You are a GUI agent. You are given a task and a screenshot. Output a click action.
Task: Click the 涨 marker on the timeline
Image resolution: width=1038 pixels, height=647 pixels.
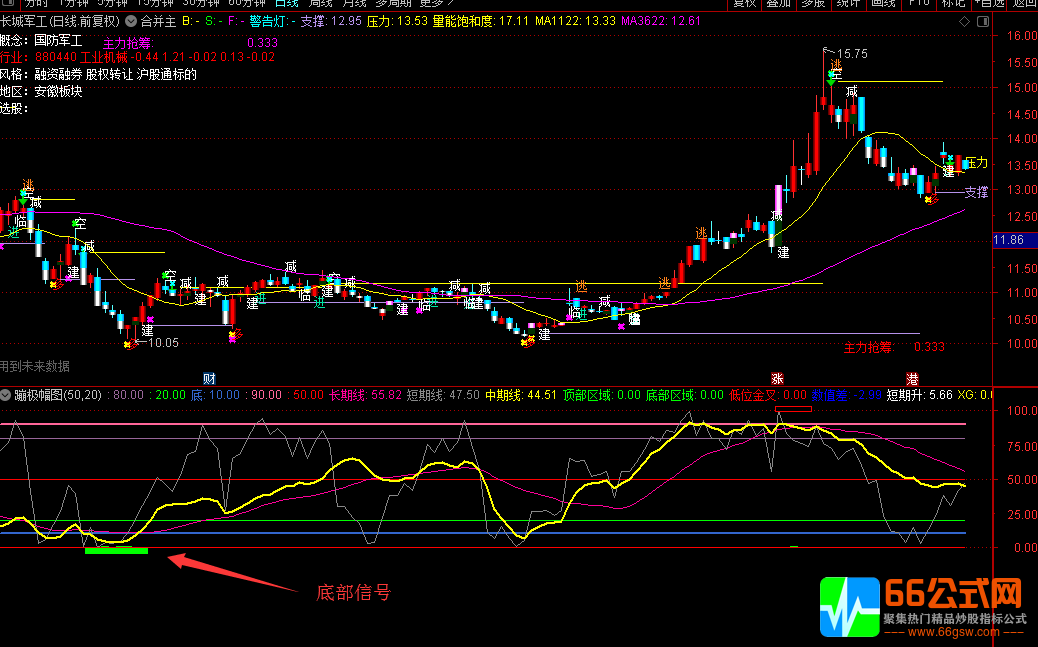coord(777,379)
